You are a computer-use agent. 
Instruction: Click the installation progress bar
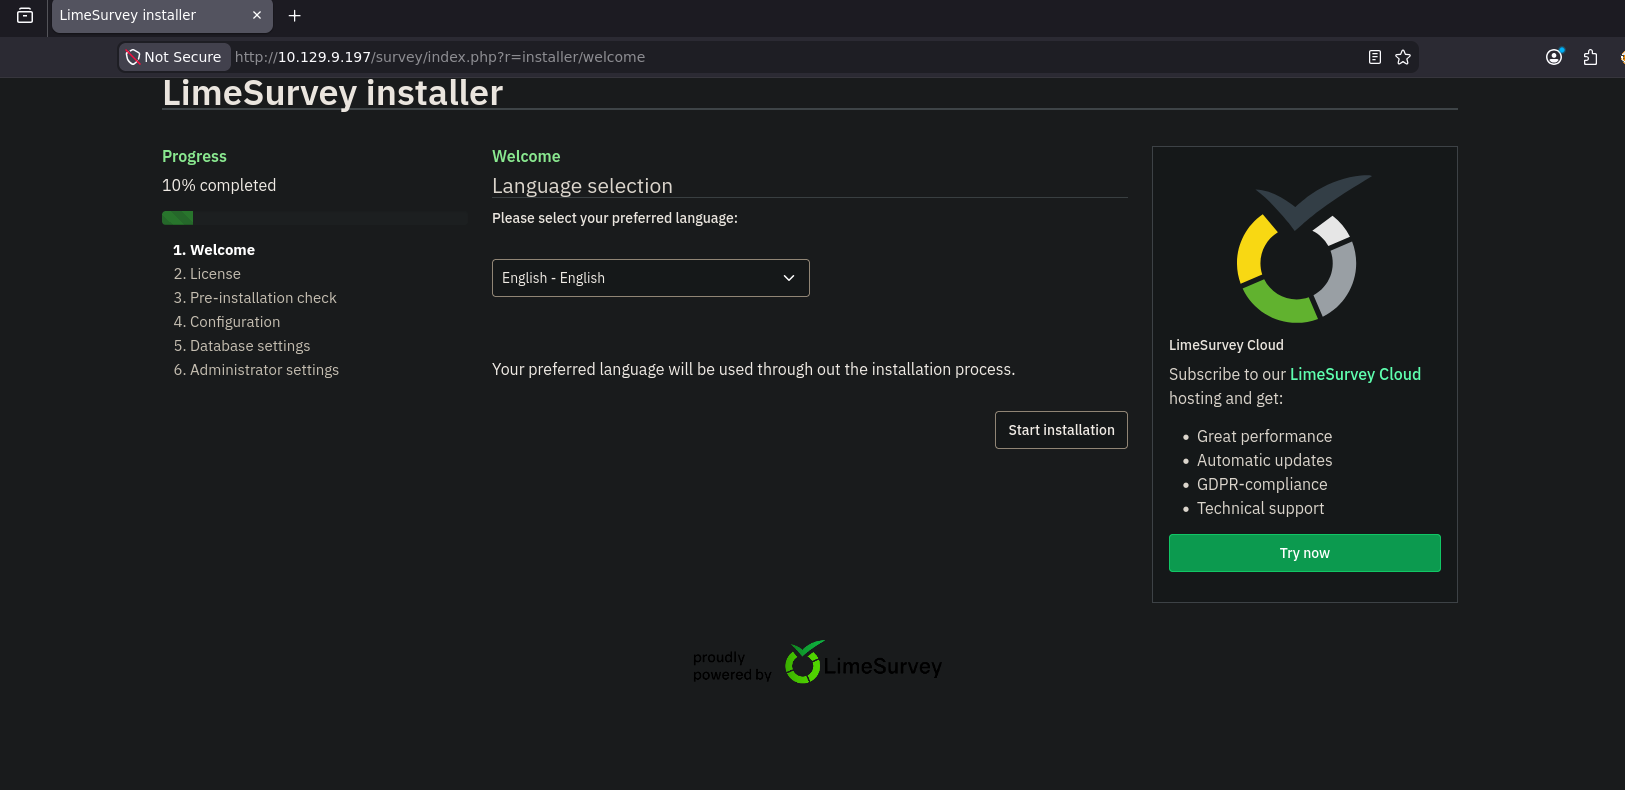pyautogui.click(x=314, y=218)
